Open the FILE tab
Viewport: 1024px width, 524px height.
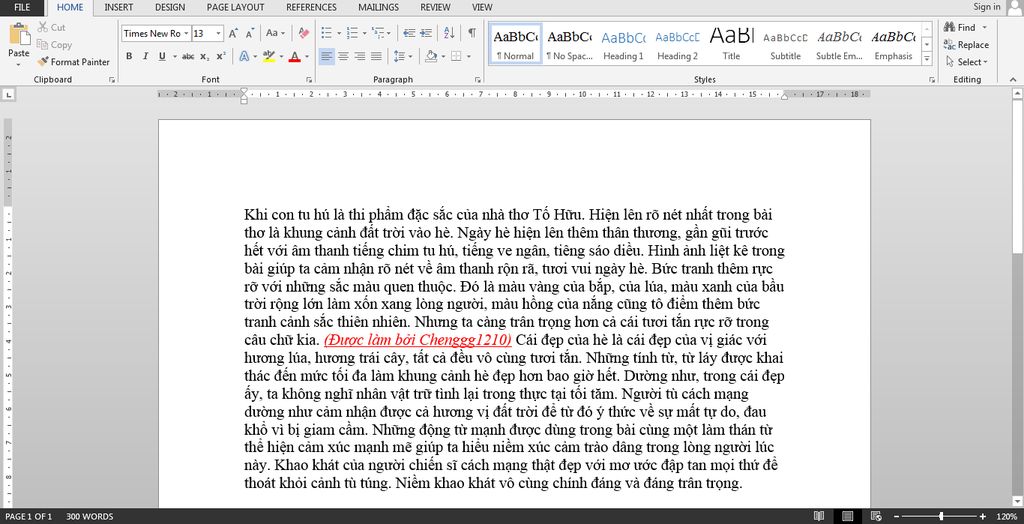pos(22,7)
